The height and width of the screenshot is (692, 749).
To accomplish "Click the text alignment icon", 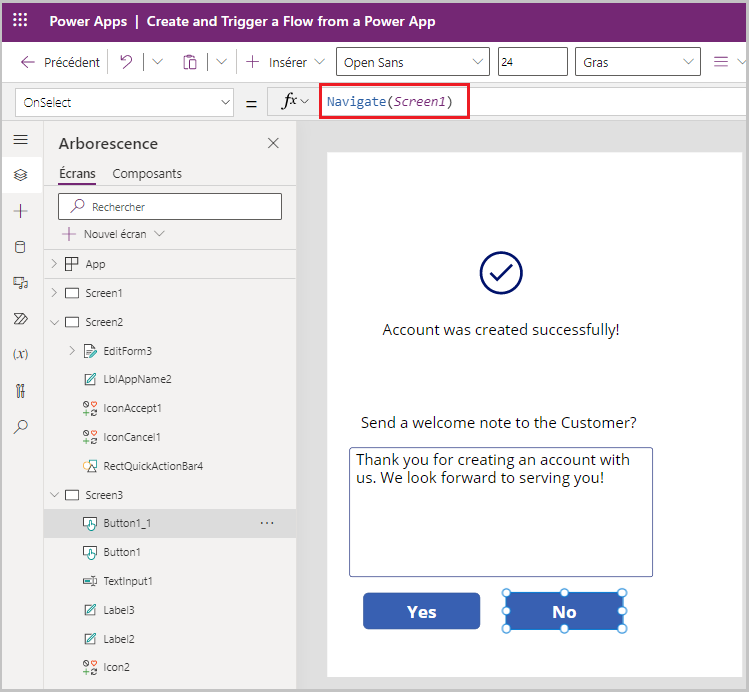I will coord(720,62).
